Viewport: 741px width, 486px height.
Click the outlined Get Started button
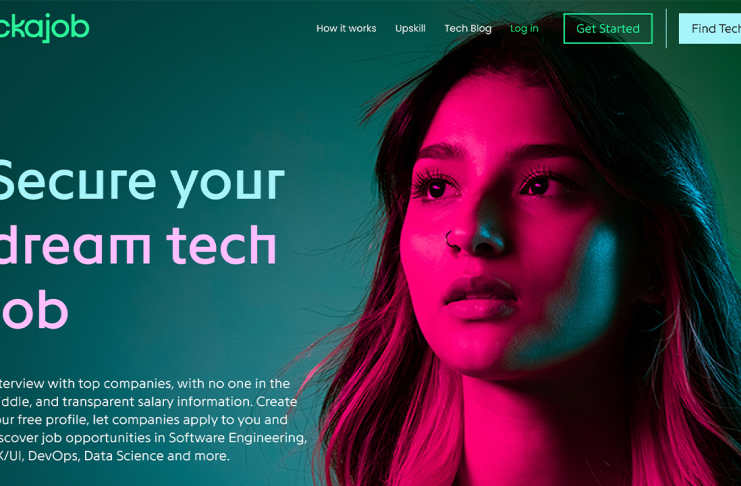click(x=608, y=29)
